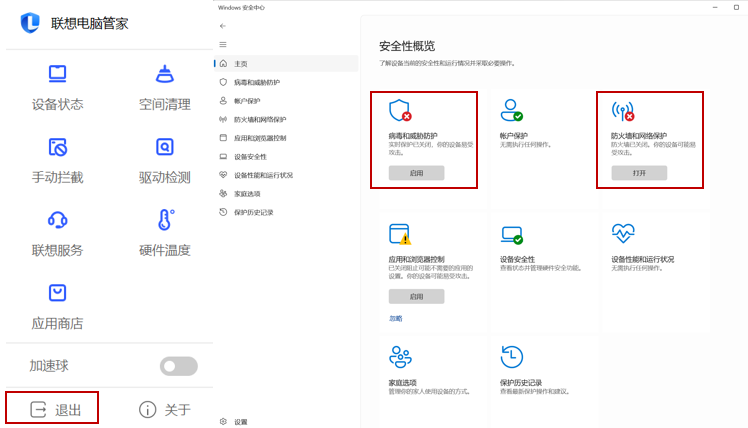Viewport: 748px width, 428px height.
Task: Click the 家庭选项 card title
Action: tap(403, 383)
